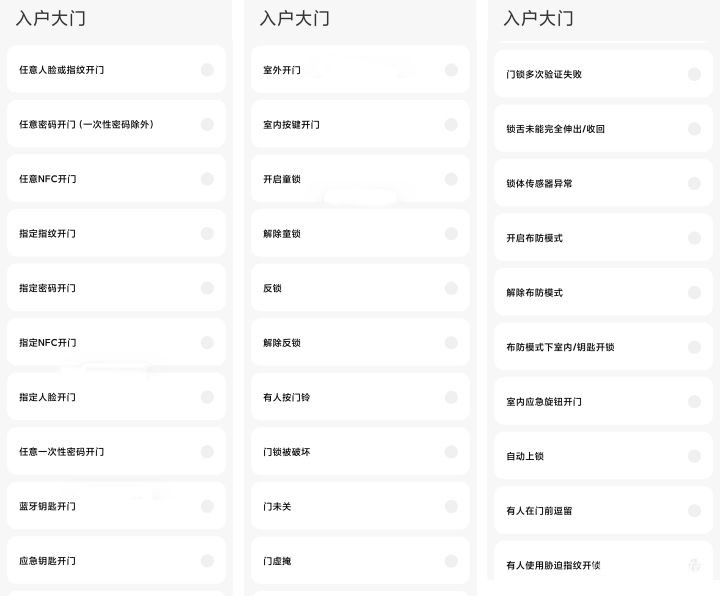Select the 指定密码开门 radio button
The width and height of the screenshot is (720, 596).
(x=207, y=288)
